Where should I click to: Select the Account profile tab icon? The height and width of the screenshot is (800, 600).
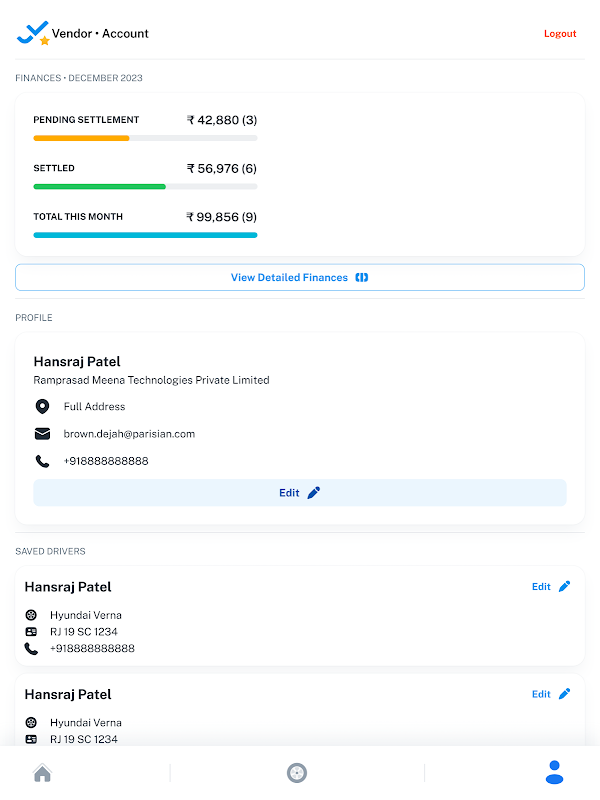(x=554, y=772)
